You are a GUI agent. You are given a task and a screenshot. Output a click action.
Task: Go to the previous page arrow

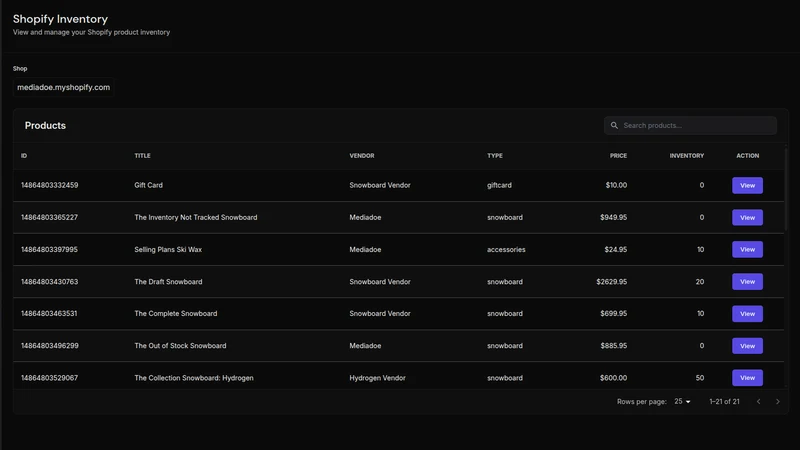[x=759, y=402]
